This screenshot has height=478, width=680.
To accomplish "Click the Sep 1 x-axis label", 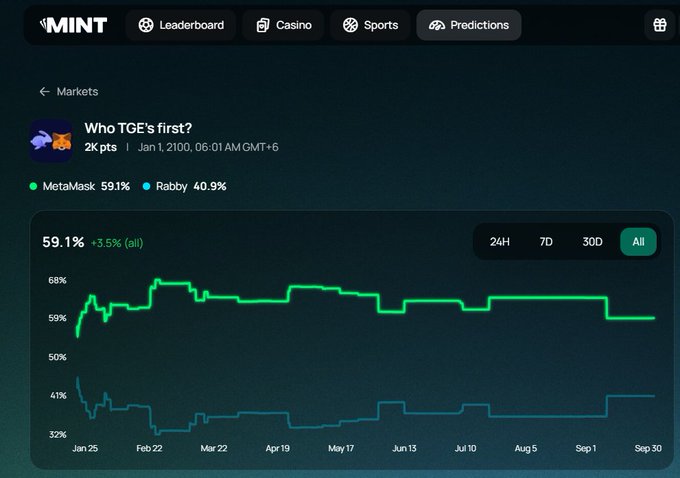I will point(585,449).
